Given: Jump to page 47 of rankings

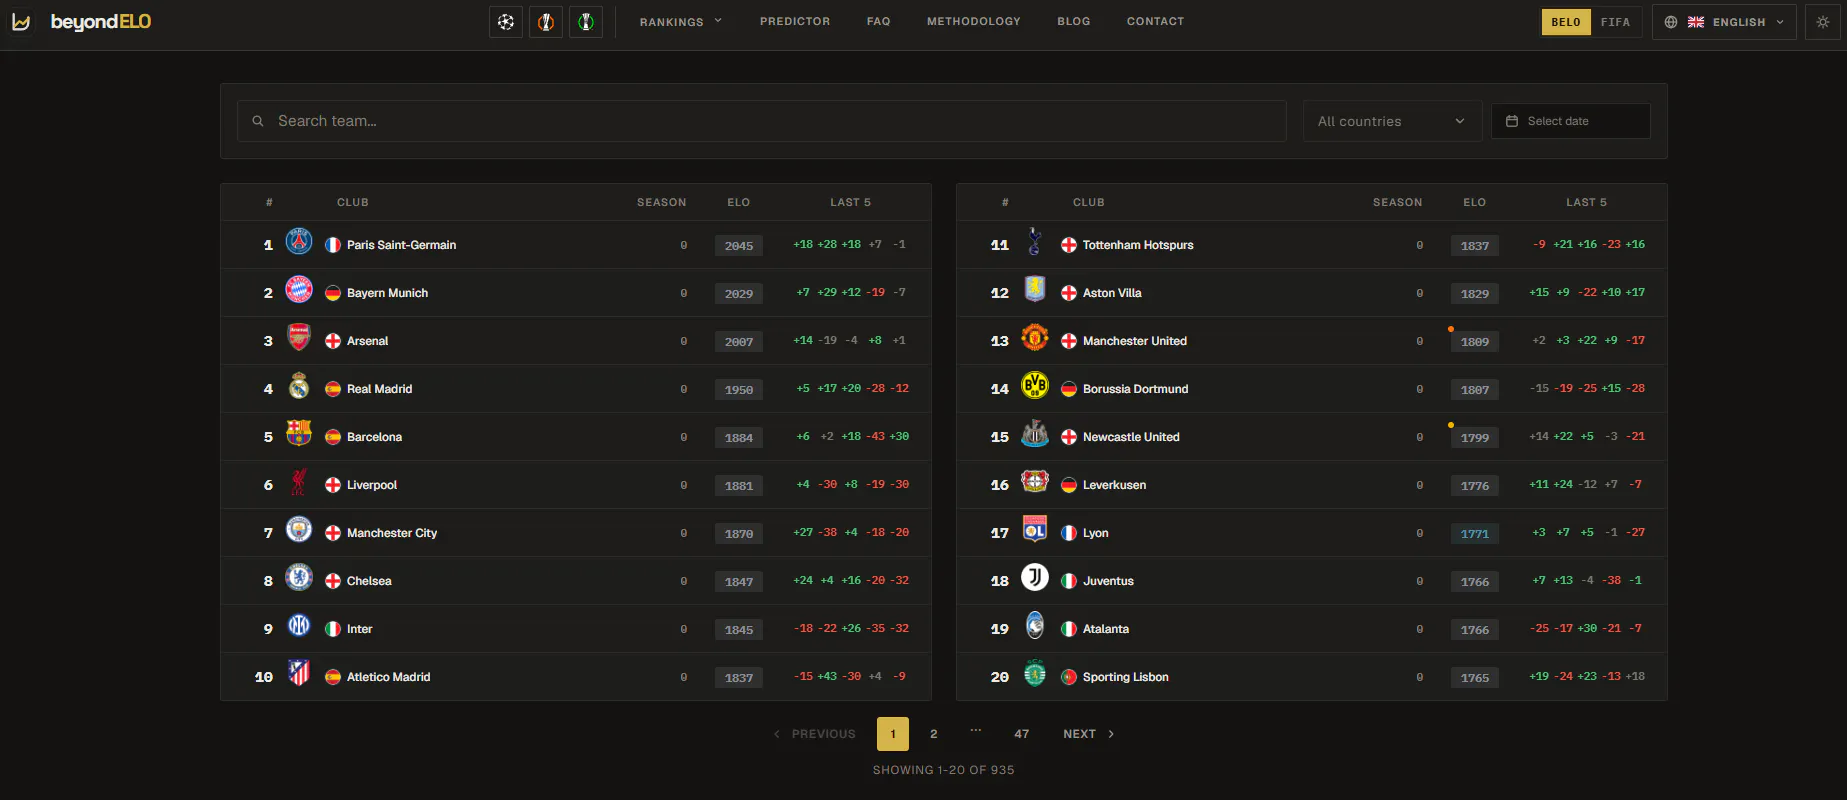Looking at the screenshot, I should pyautogui.click(x=1021, y=734).
